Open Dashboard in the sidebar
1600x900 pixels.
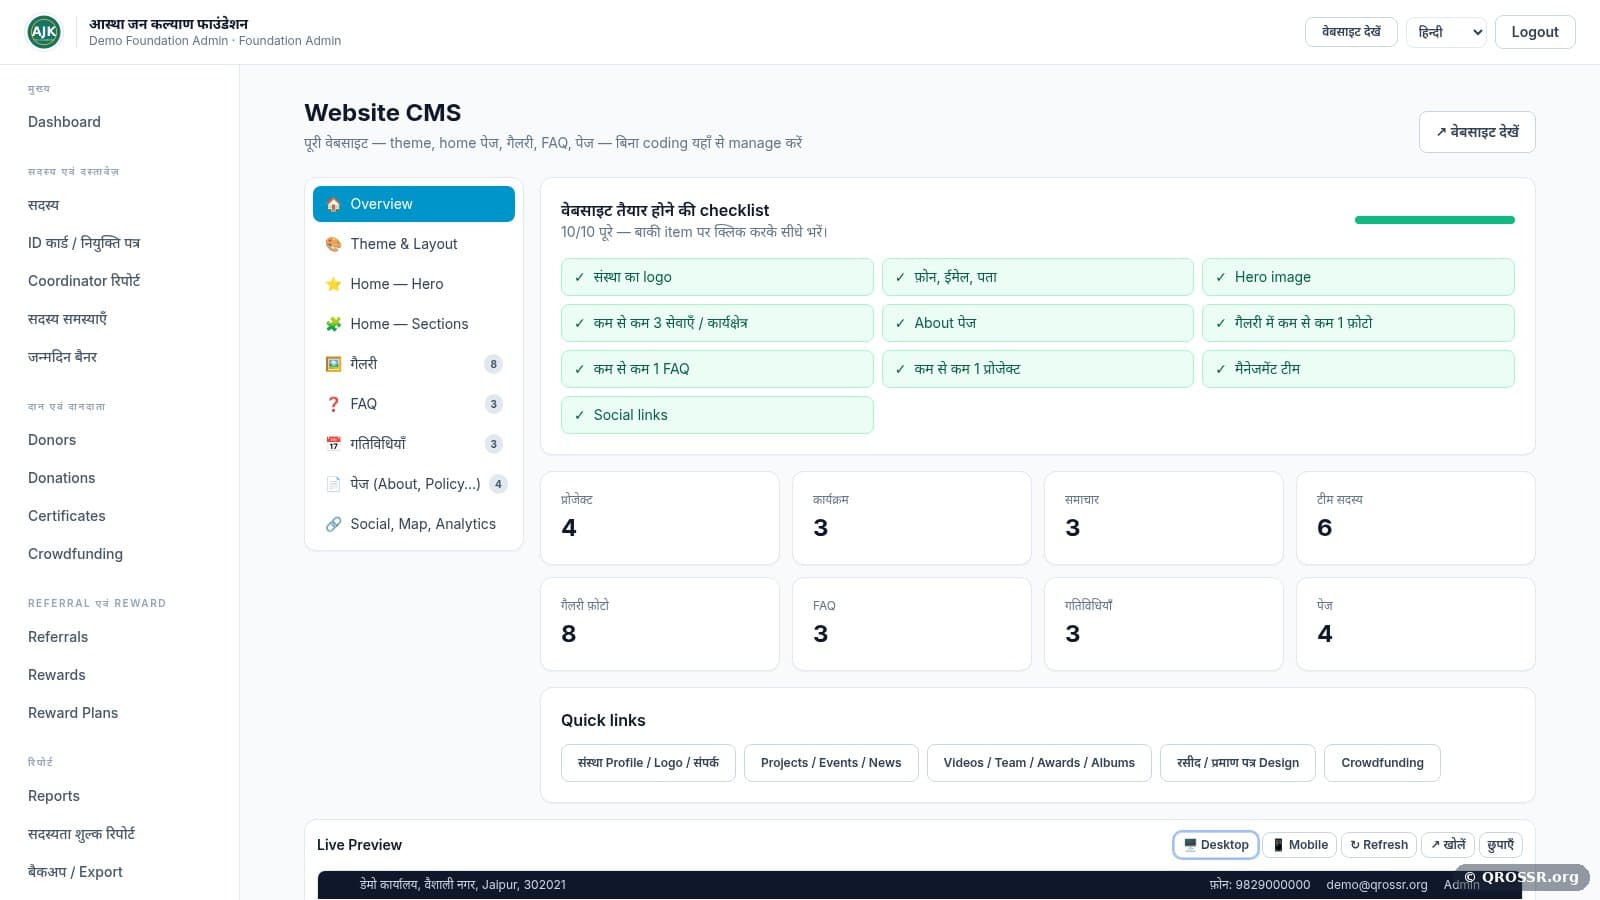click(64, 122)
